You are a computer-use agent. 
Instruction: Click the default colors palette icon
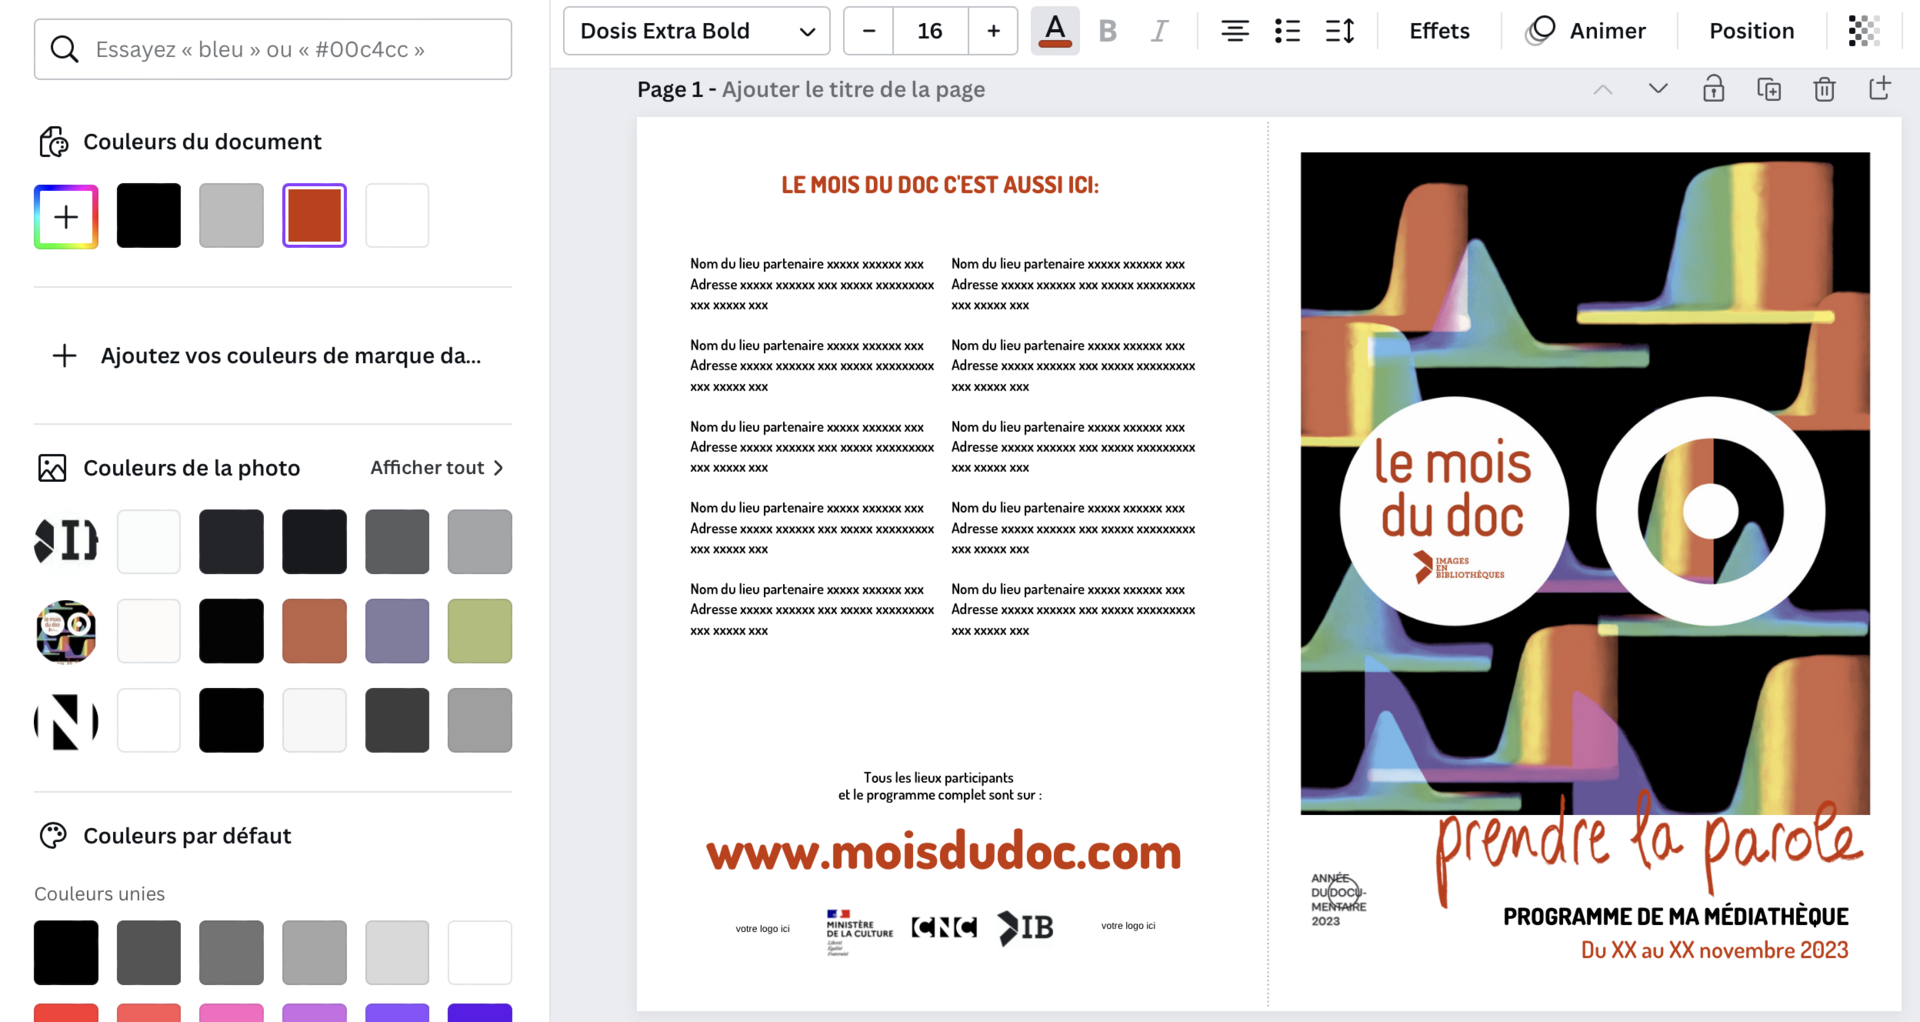(x=53, y=836)
